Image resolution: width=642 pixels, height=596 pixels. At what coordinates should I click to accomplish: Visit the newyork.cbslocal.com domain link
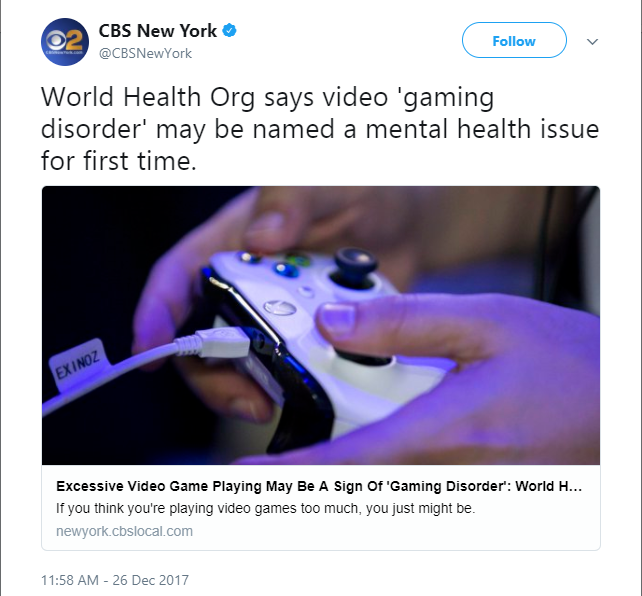(x=124, y=531)
